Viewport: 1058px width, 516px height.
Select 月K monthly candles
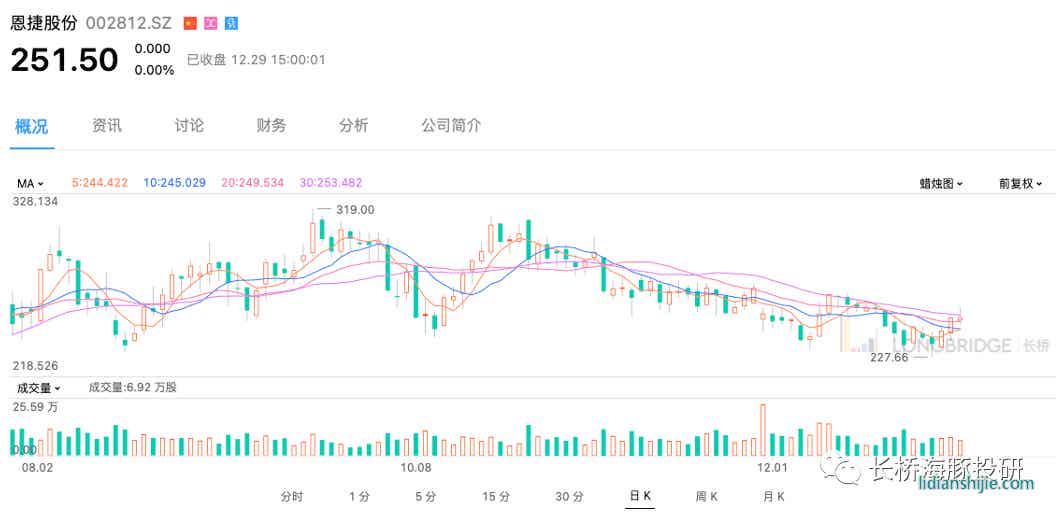[774, 496]
